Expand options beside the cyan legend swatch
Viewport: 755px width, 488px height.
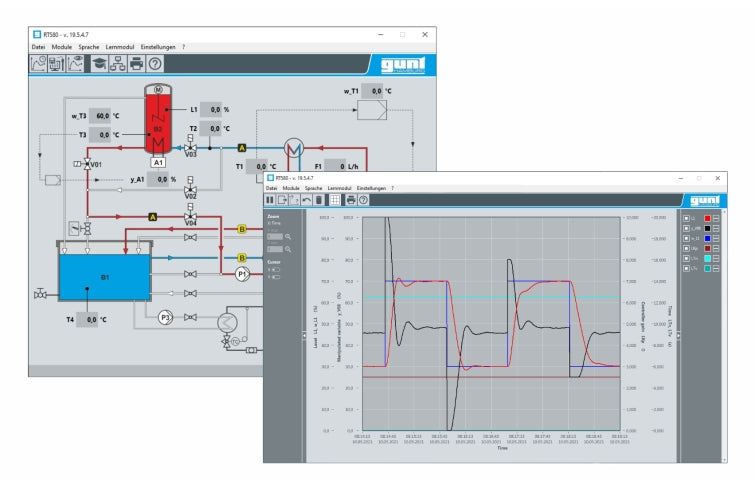717,256
